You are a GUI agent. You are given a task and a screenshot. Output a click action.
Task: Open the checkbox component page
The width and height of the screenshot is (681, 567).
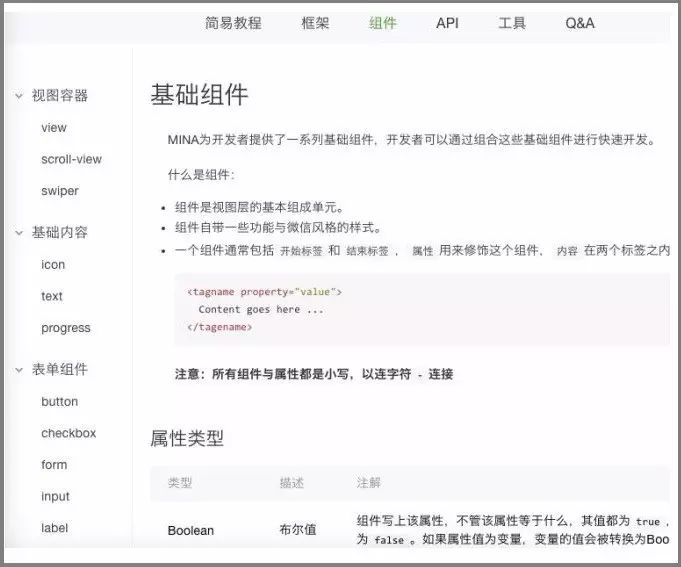69,433
